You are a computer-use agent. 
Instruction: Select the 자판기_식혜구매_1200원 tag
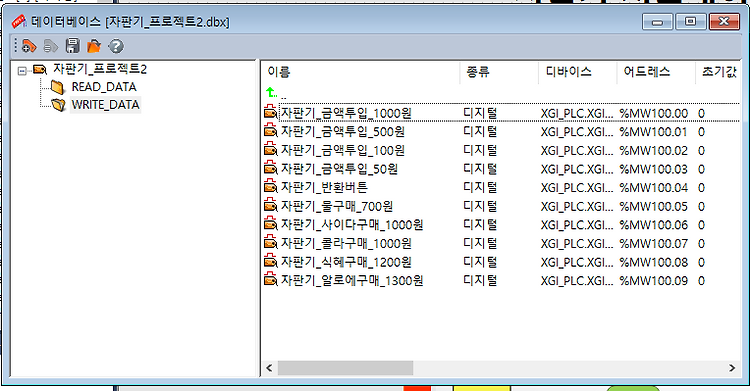(x=346, y=262)
